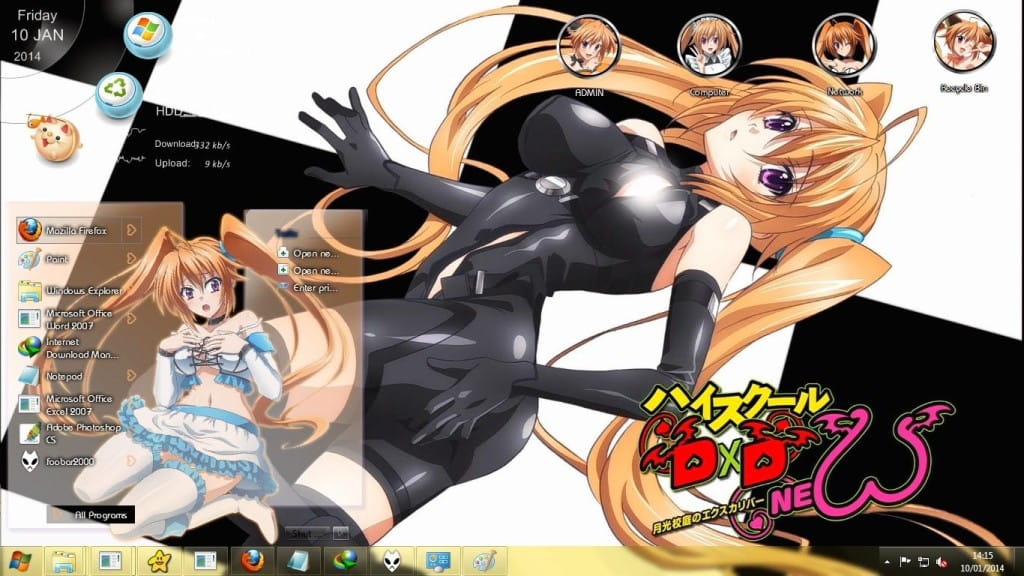Click the Windows logo orb widget
Viewport: 1024px width, 576px height.
pos(148,33)
